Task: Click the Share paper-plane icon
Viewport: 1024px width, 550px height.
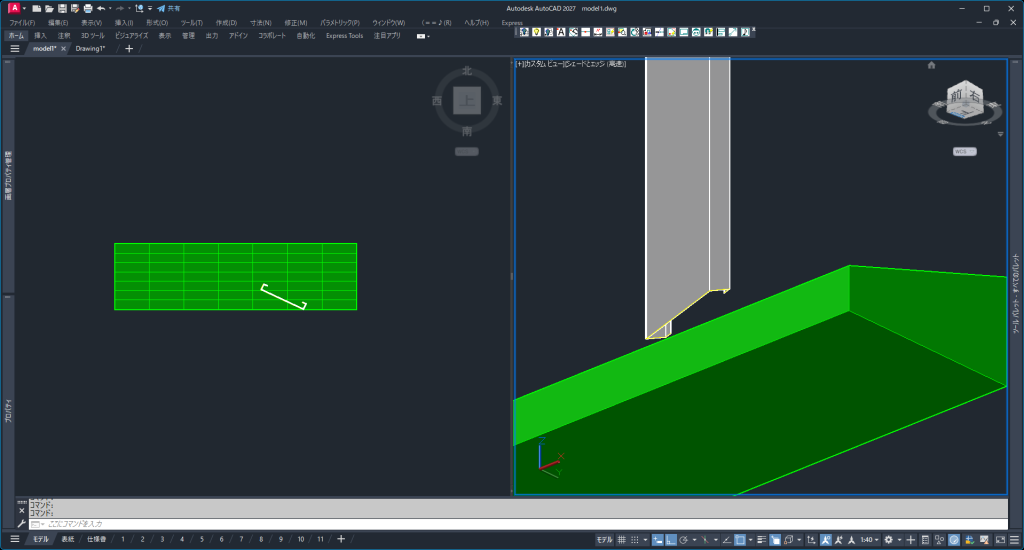Action: 160,8
